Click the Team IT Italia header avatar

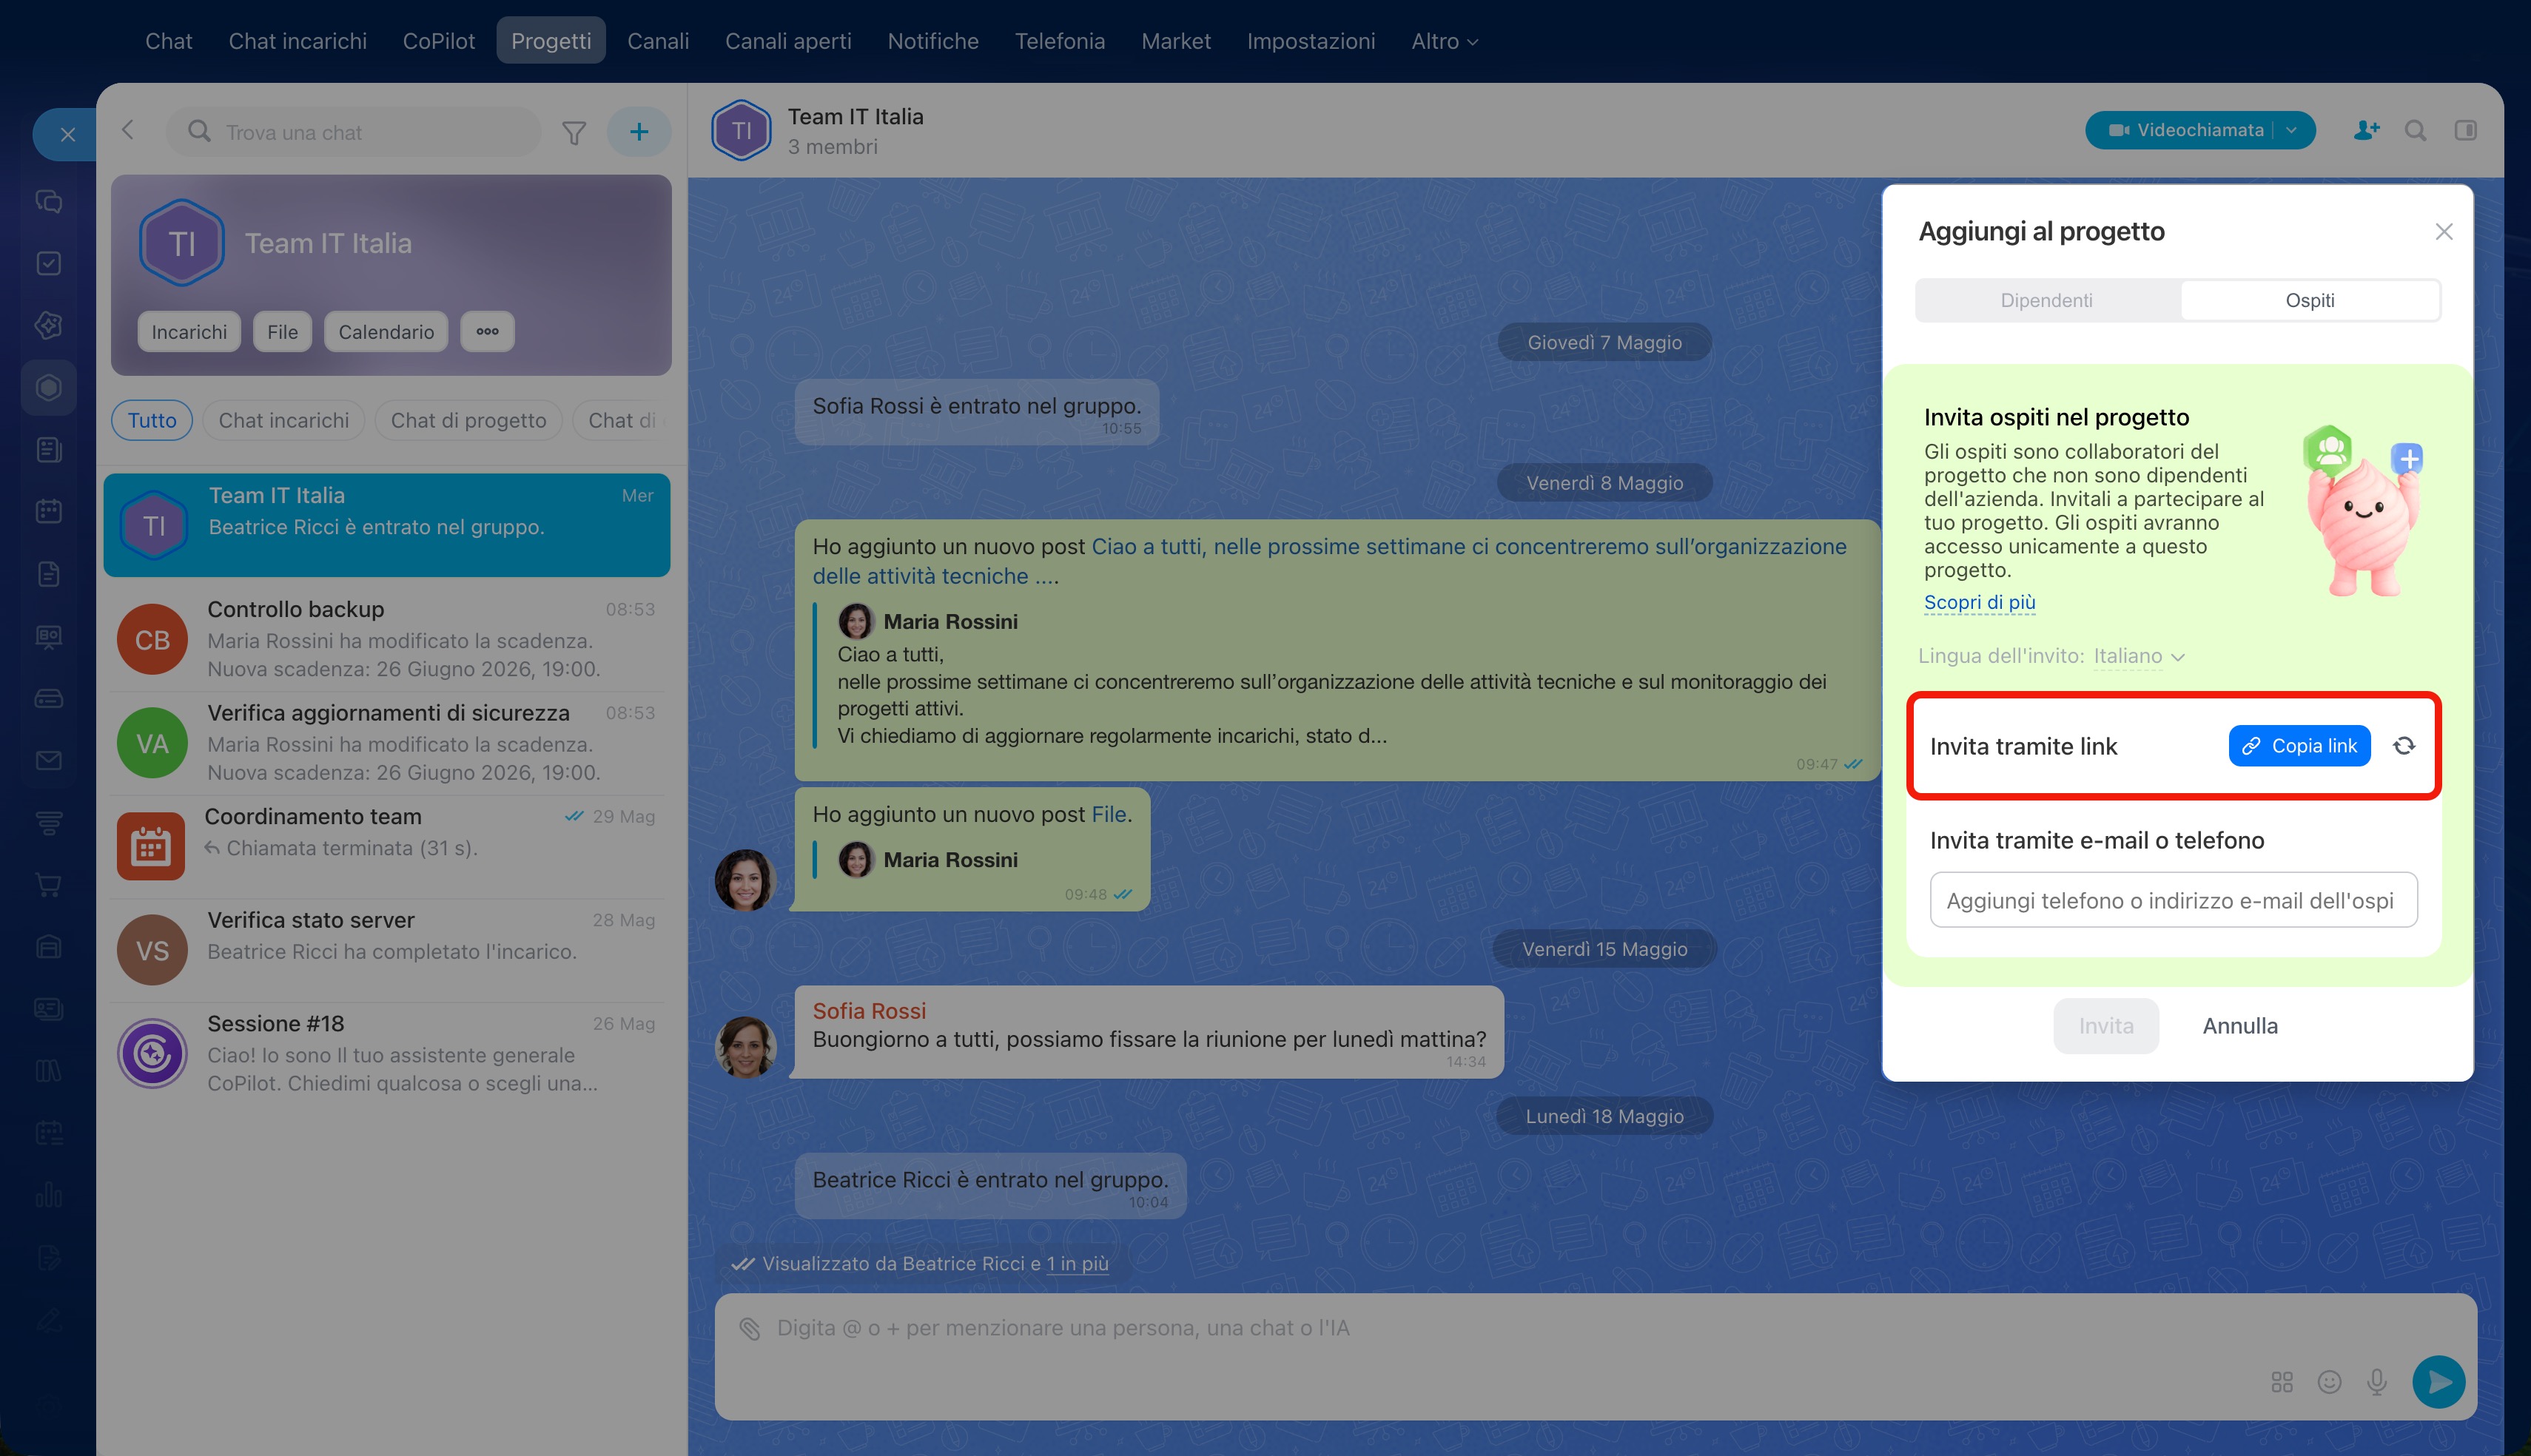click(741, 130)
